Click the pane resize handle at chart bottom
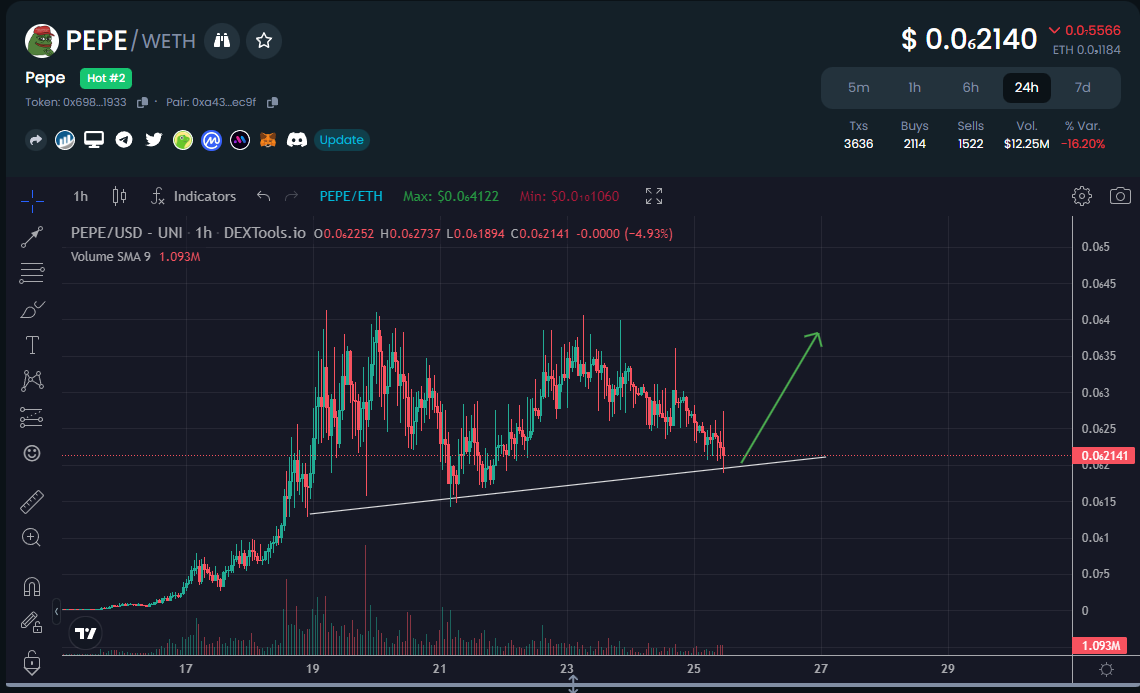 [x=573, y=684]
